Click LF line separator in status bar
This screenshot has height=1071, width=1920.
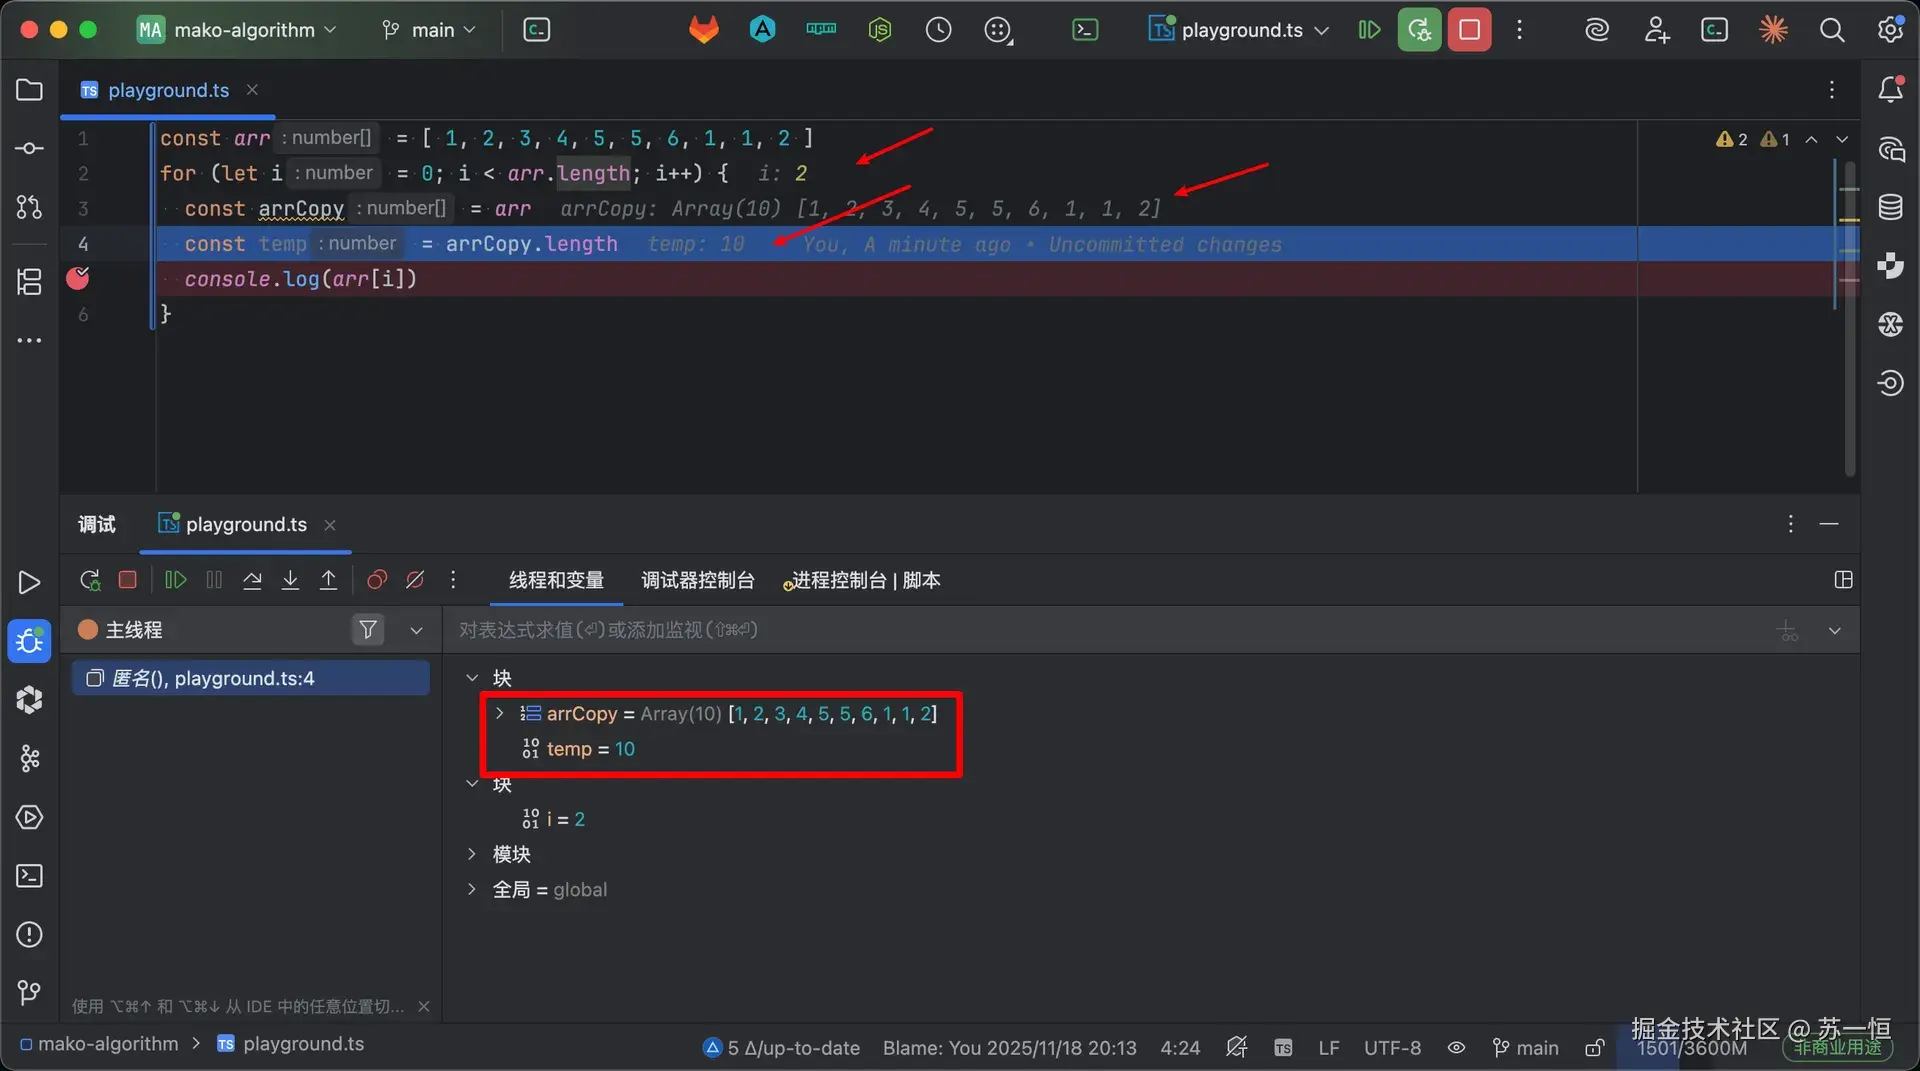[x=1328, y=1048]
